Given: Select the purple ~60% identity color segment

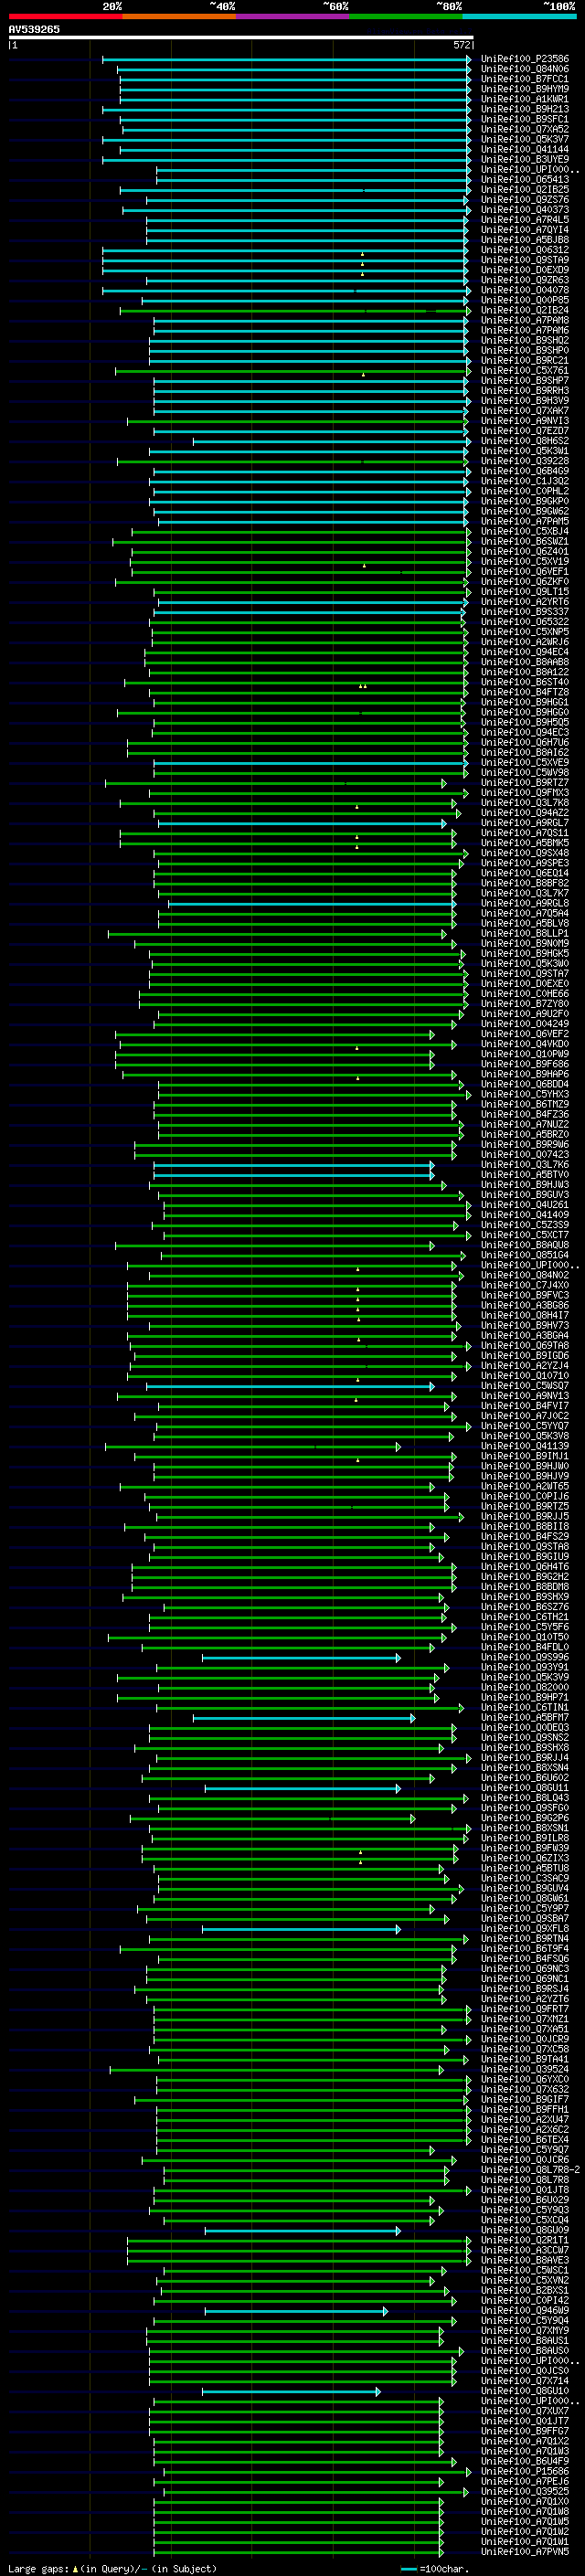Looking at the screenshot, I should tap(292, 16).
